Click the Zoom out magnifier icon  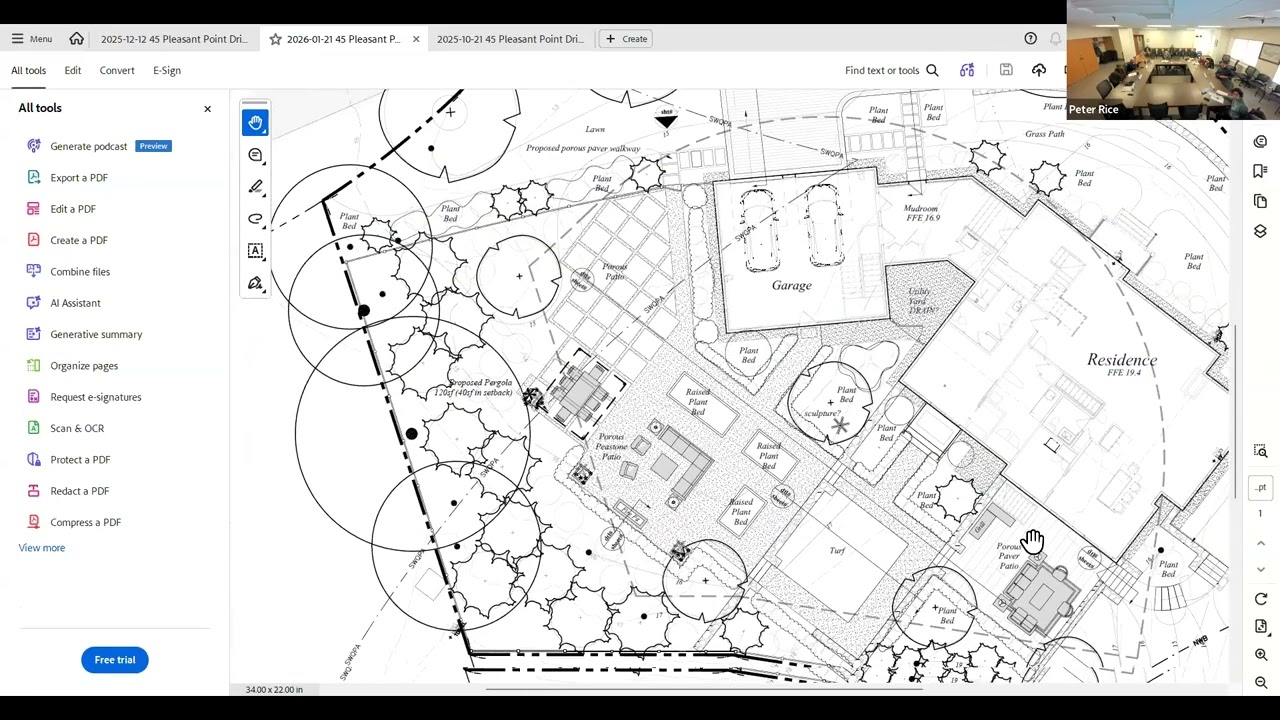1260,683
